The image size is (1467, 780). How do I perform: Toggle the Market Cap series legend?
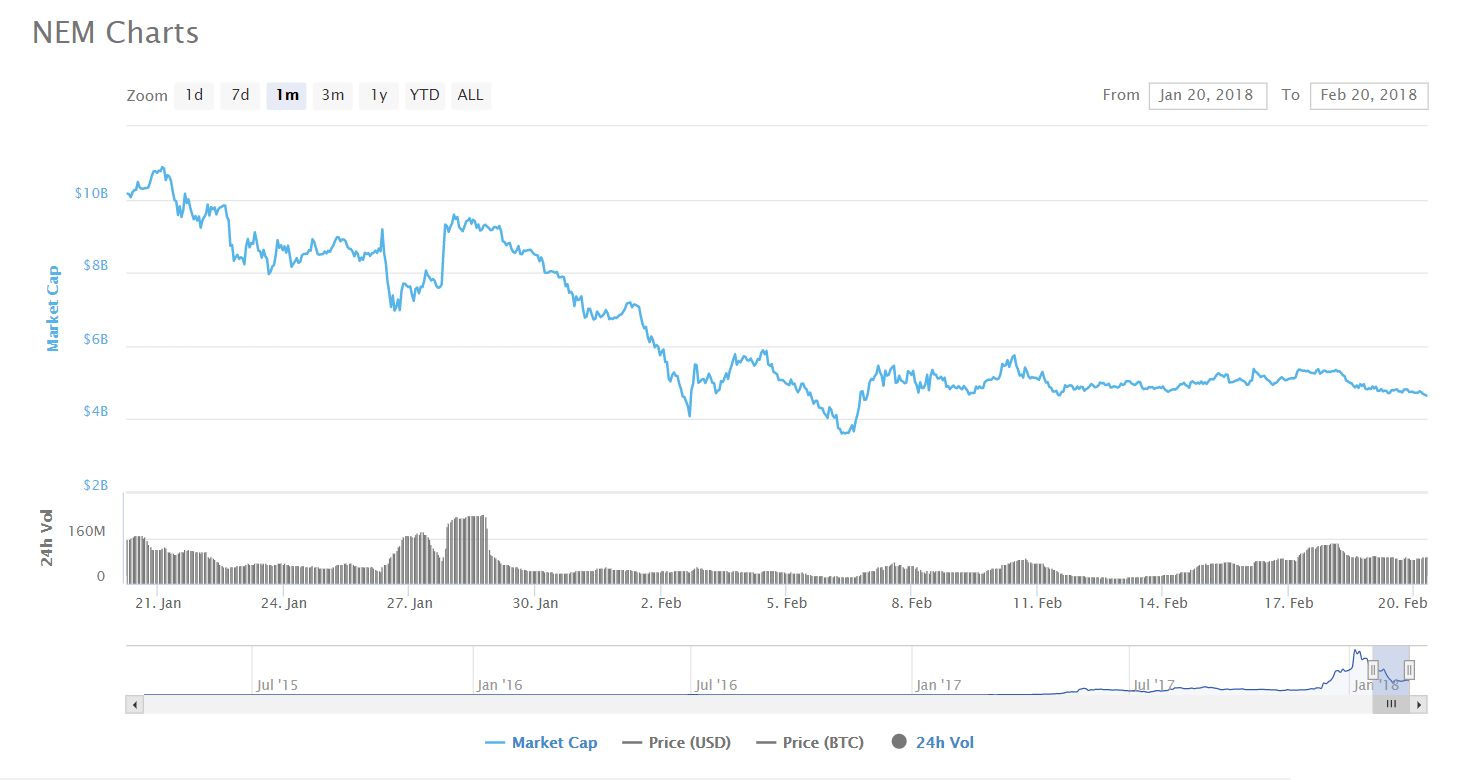pyautogui.click(x=541, y=742)
